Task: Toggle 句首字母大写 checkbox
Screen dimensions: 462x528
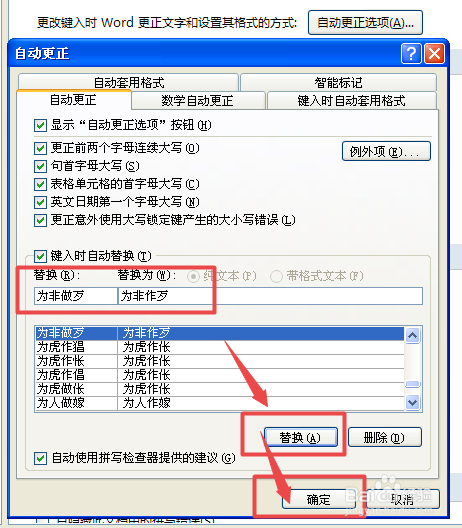Action: click(x=40, y=166)
